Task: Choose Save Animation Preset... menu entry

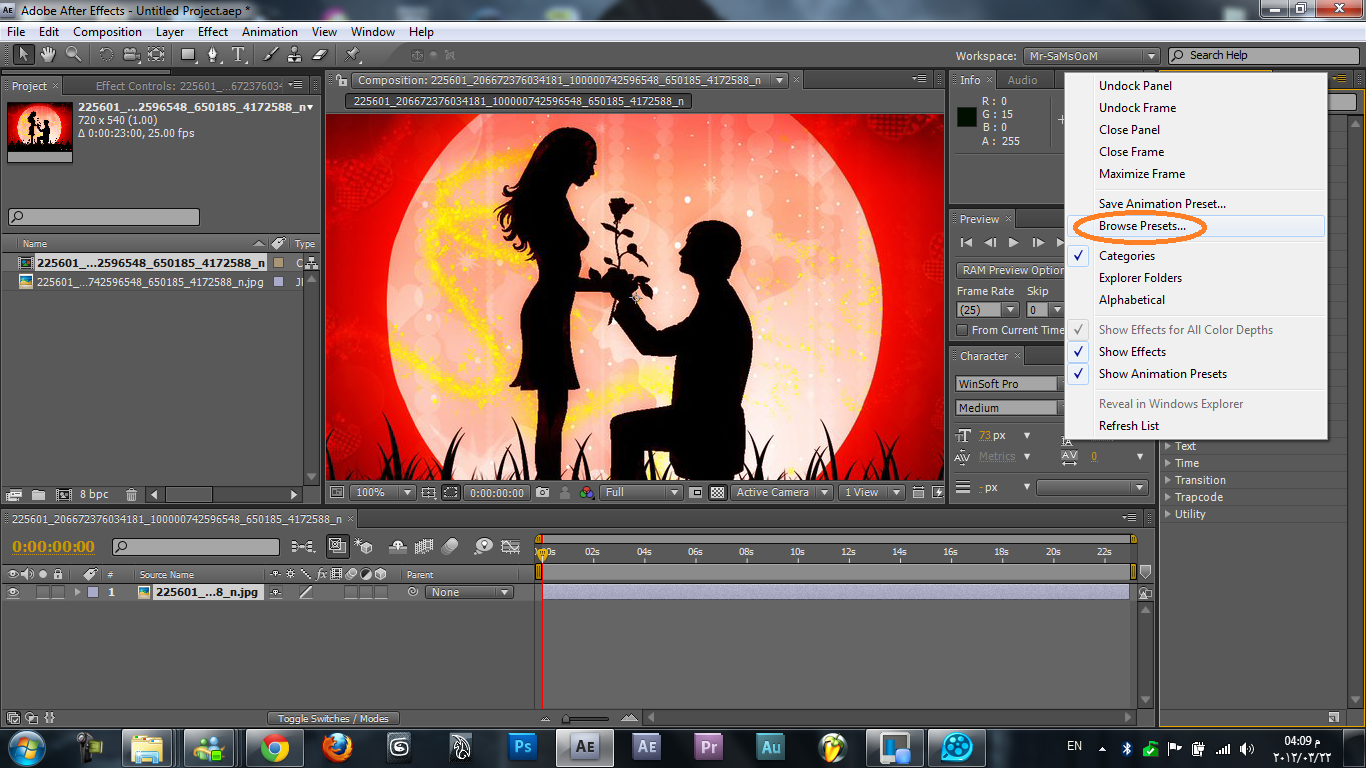Action: point(1162,204)
